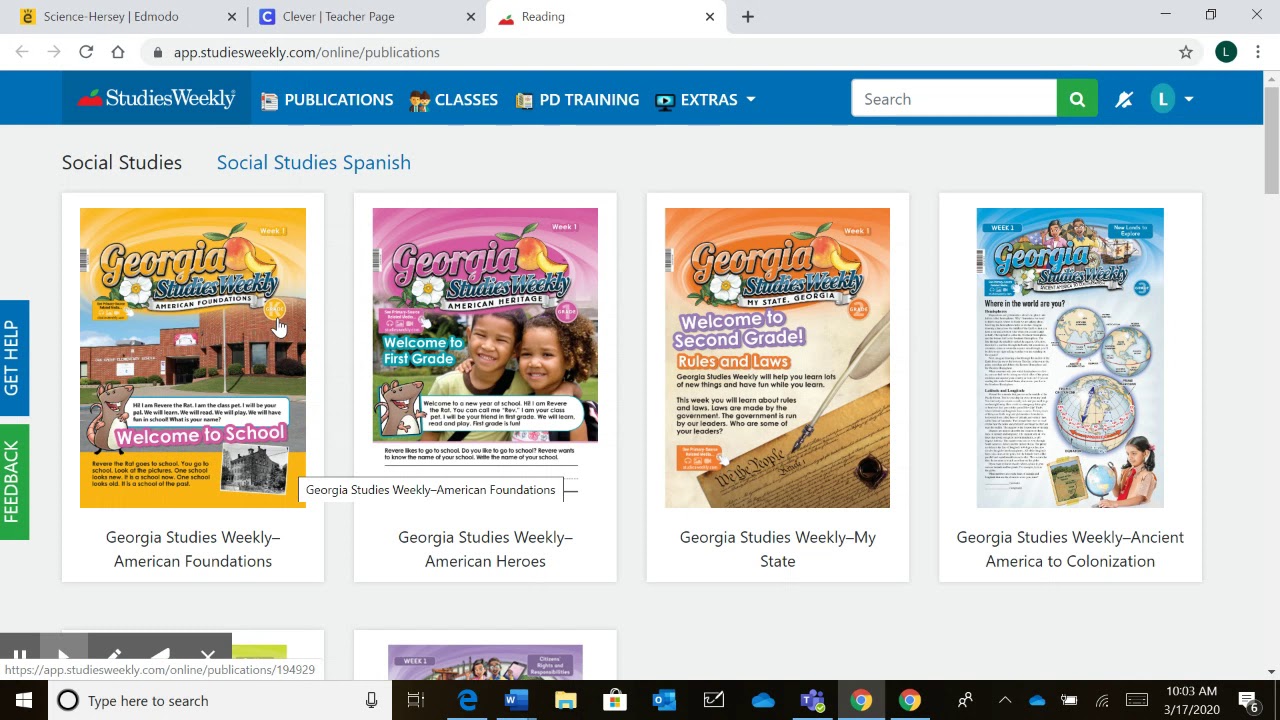
Task: Click the Studies Weekly apple logo
Action: [x=156, y=98]
